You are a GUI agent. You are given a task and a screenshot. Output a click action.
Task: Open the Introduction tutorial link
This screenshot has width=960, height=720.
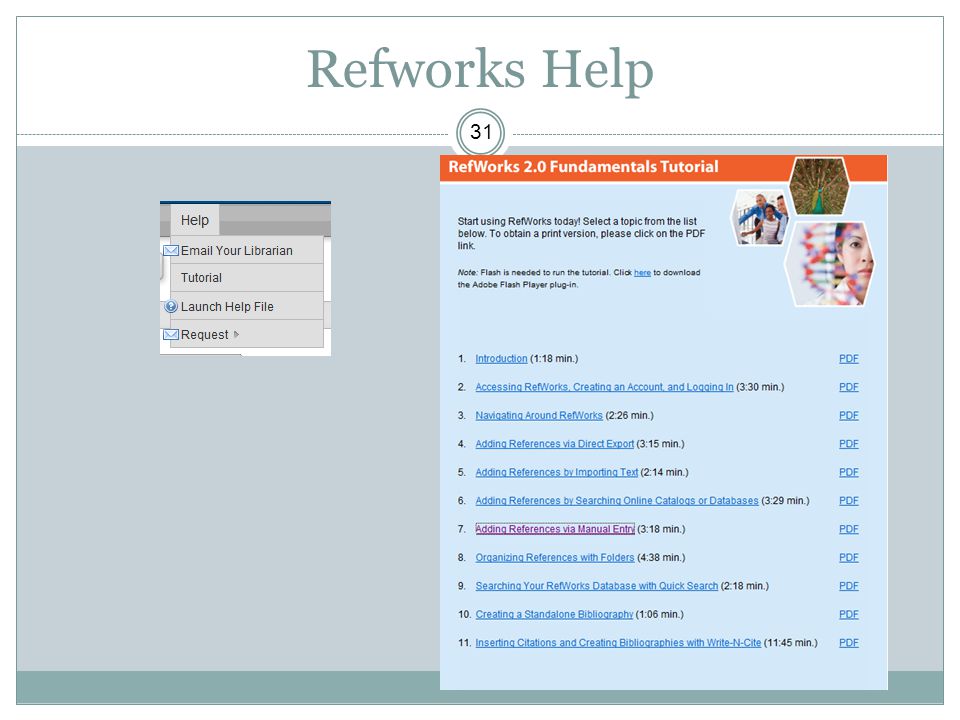pos(501,359)
